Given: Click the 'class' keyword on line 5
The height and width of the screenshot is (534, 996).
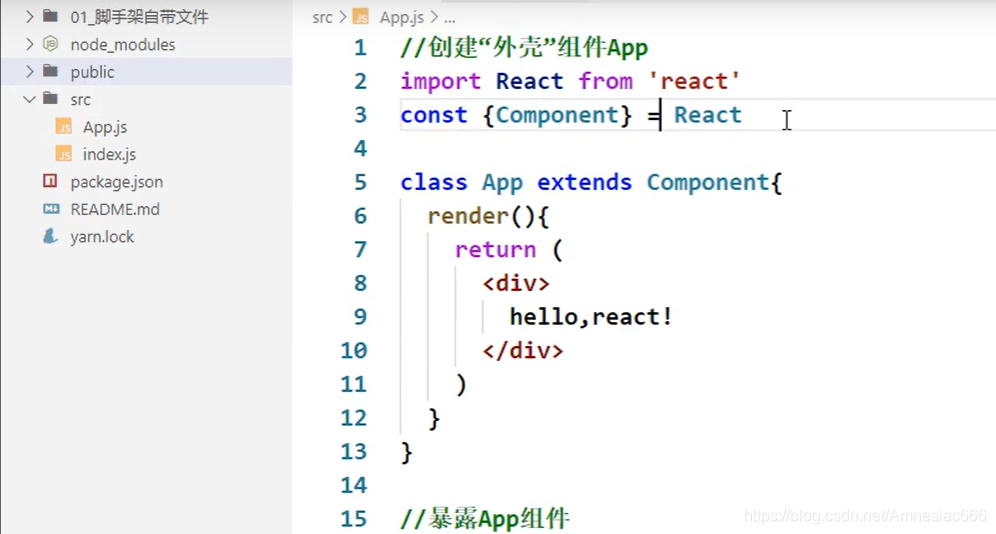Looking at the screenshot, I should point(434,182).
